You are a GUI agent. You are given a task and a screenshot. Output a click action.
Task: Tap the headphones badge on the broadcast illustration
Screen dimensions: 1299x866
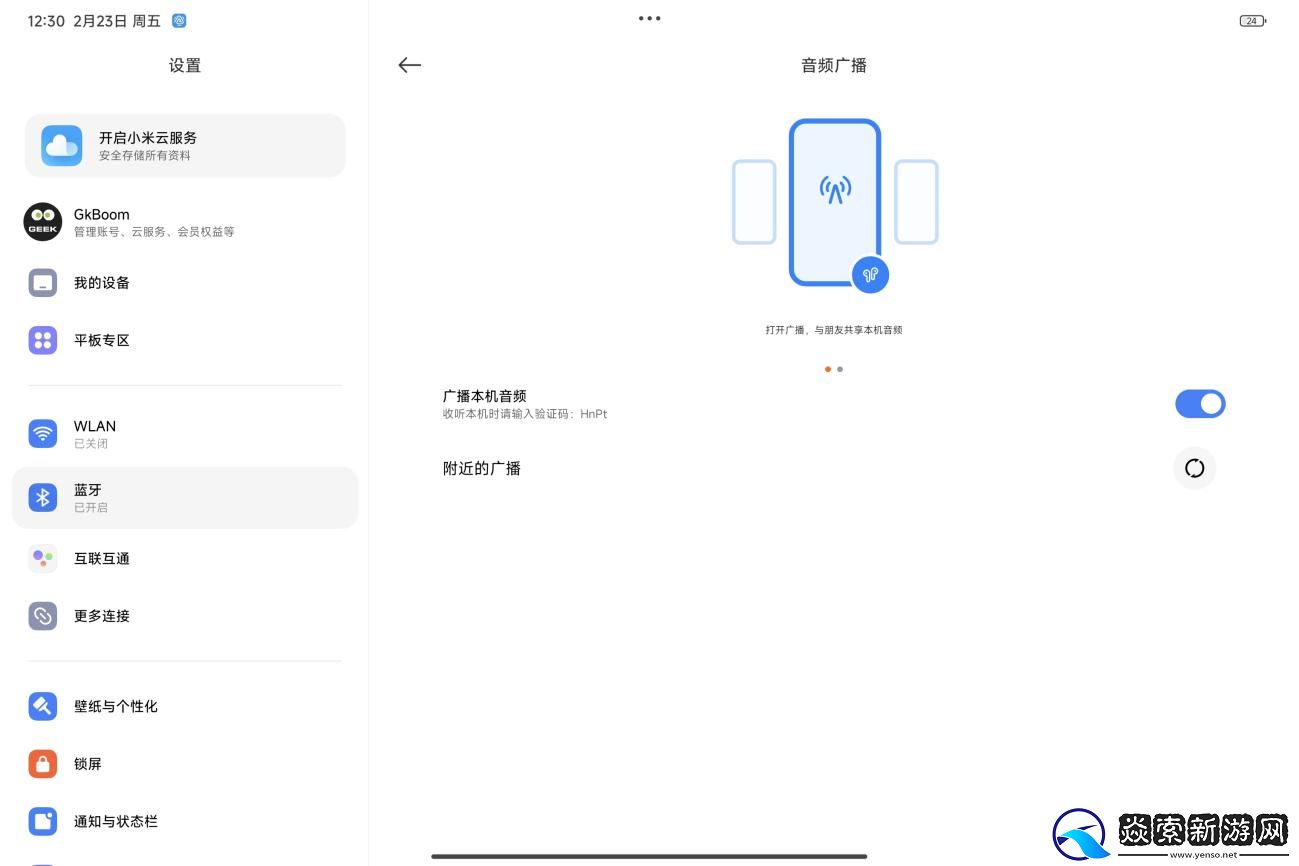tap(870, 274)
